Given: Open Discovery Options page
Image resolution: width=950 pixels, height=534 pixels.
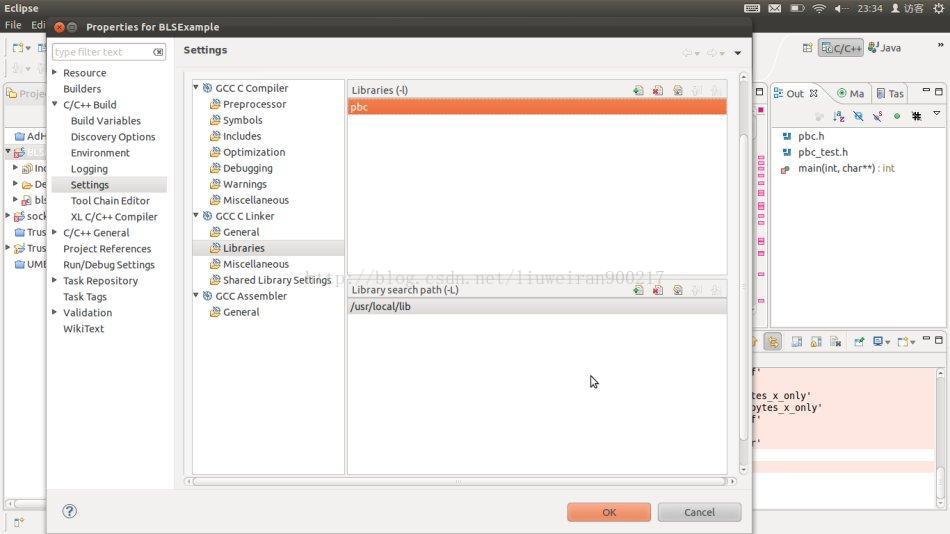Looking at the screenshot, I should (x=113, y=137).
